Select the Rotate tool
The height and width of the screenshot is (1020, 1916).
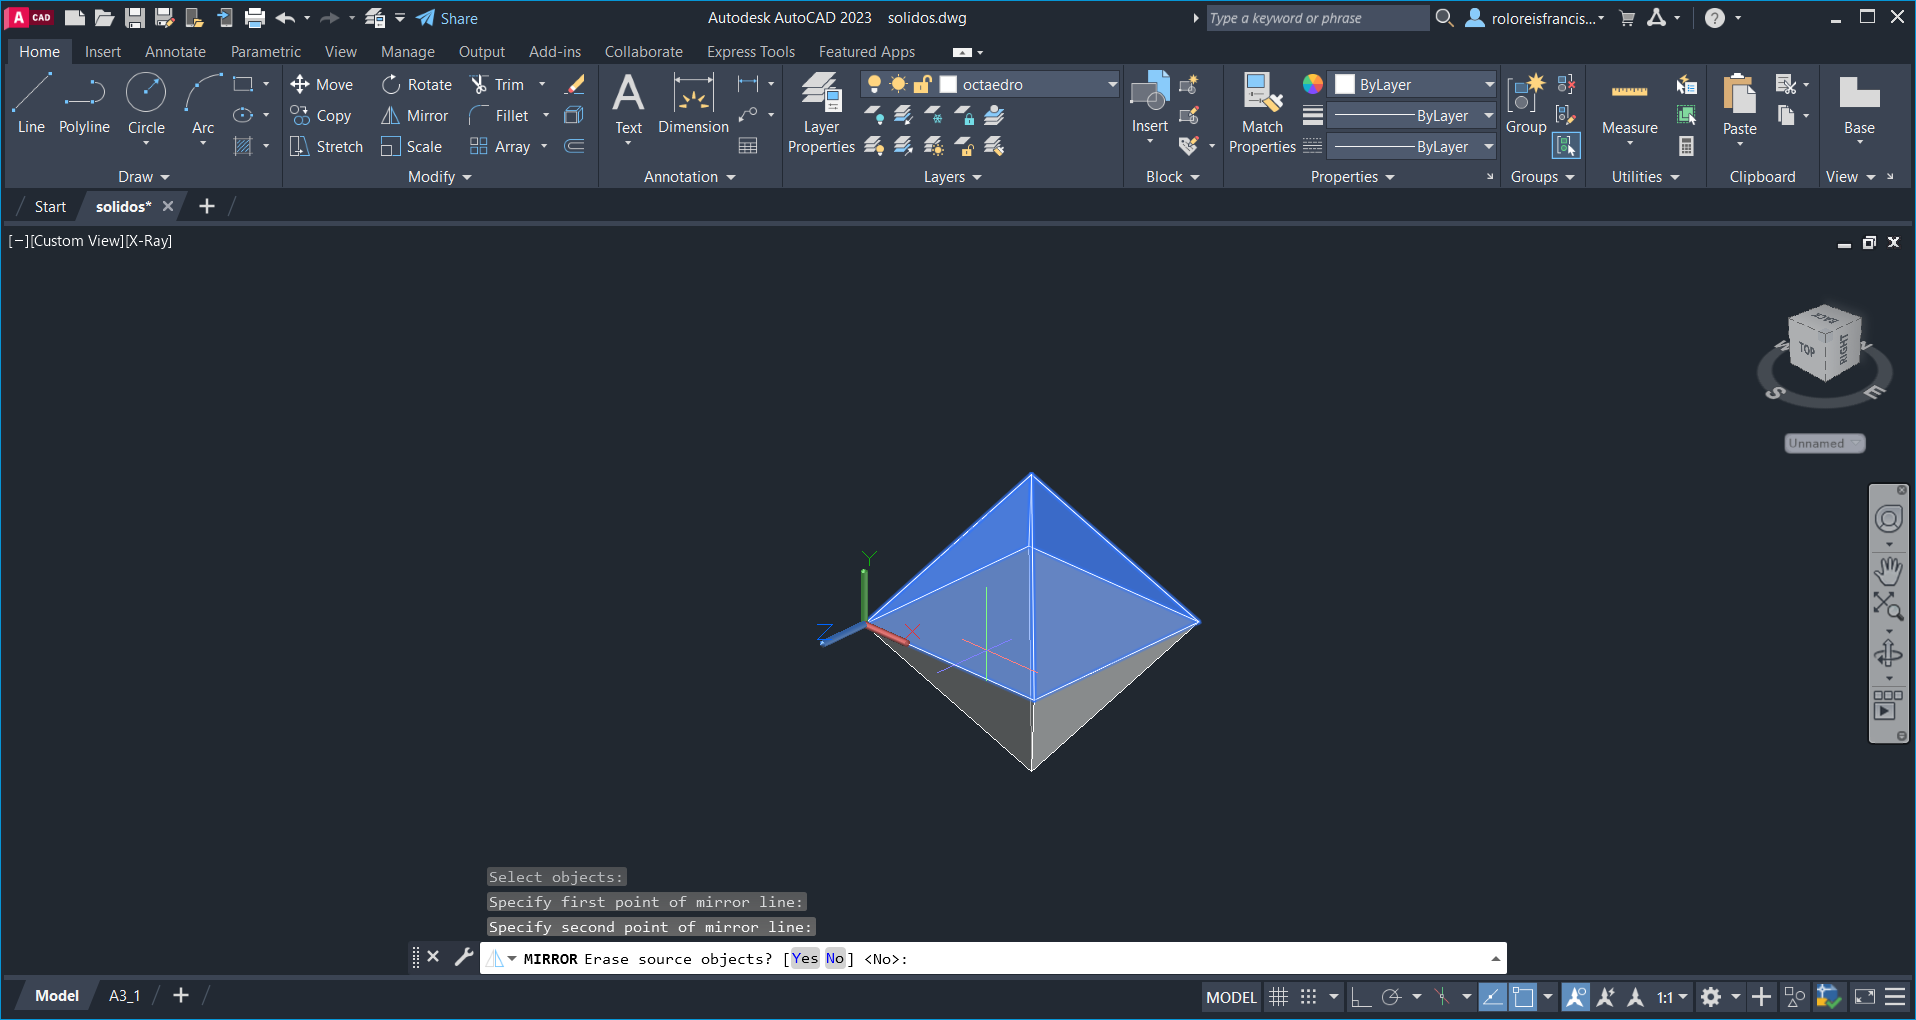tap(417, 85)
